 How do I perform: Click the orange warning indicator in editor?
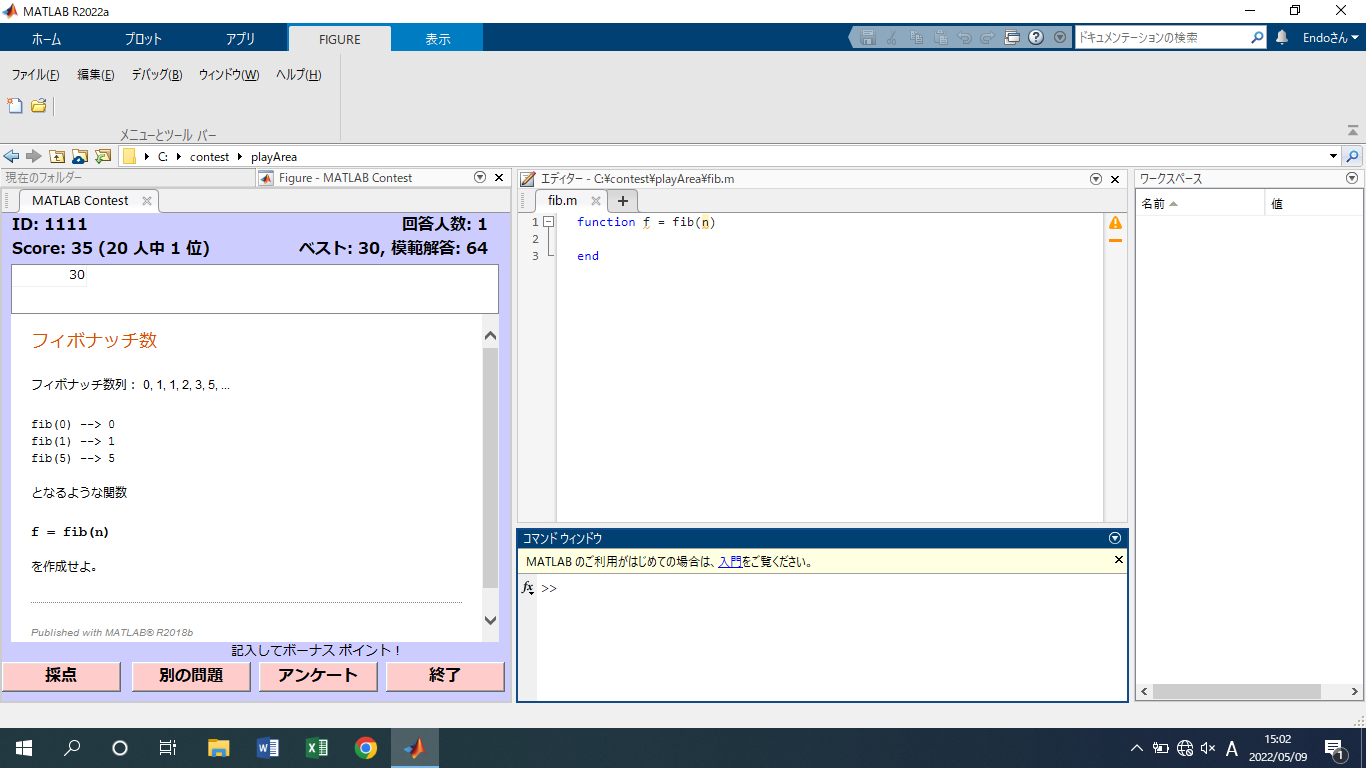point(1115,223)
